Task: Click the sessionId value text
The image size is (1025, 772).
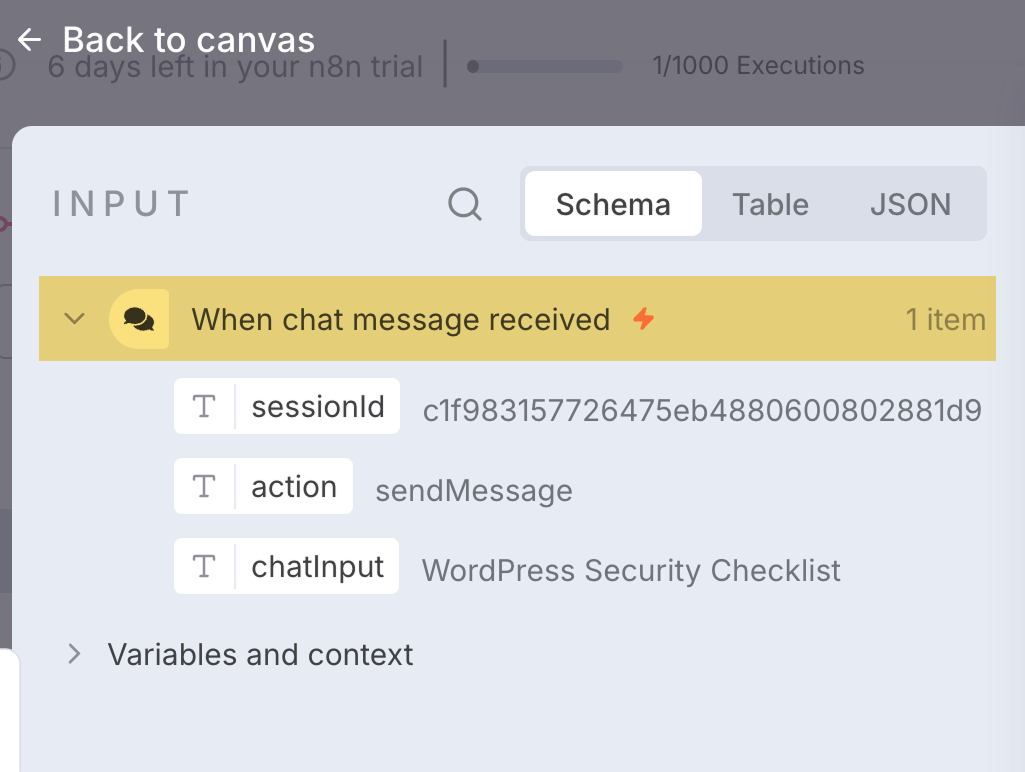Action: coord(702,411)
